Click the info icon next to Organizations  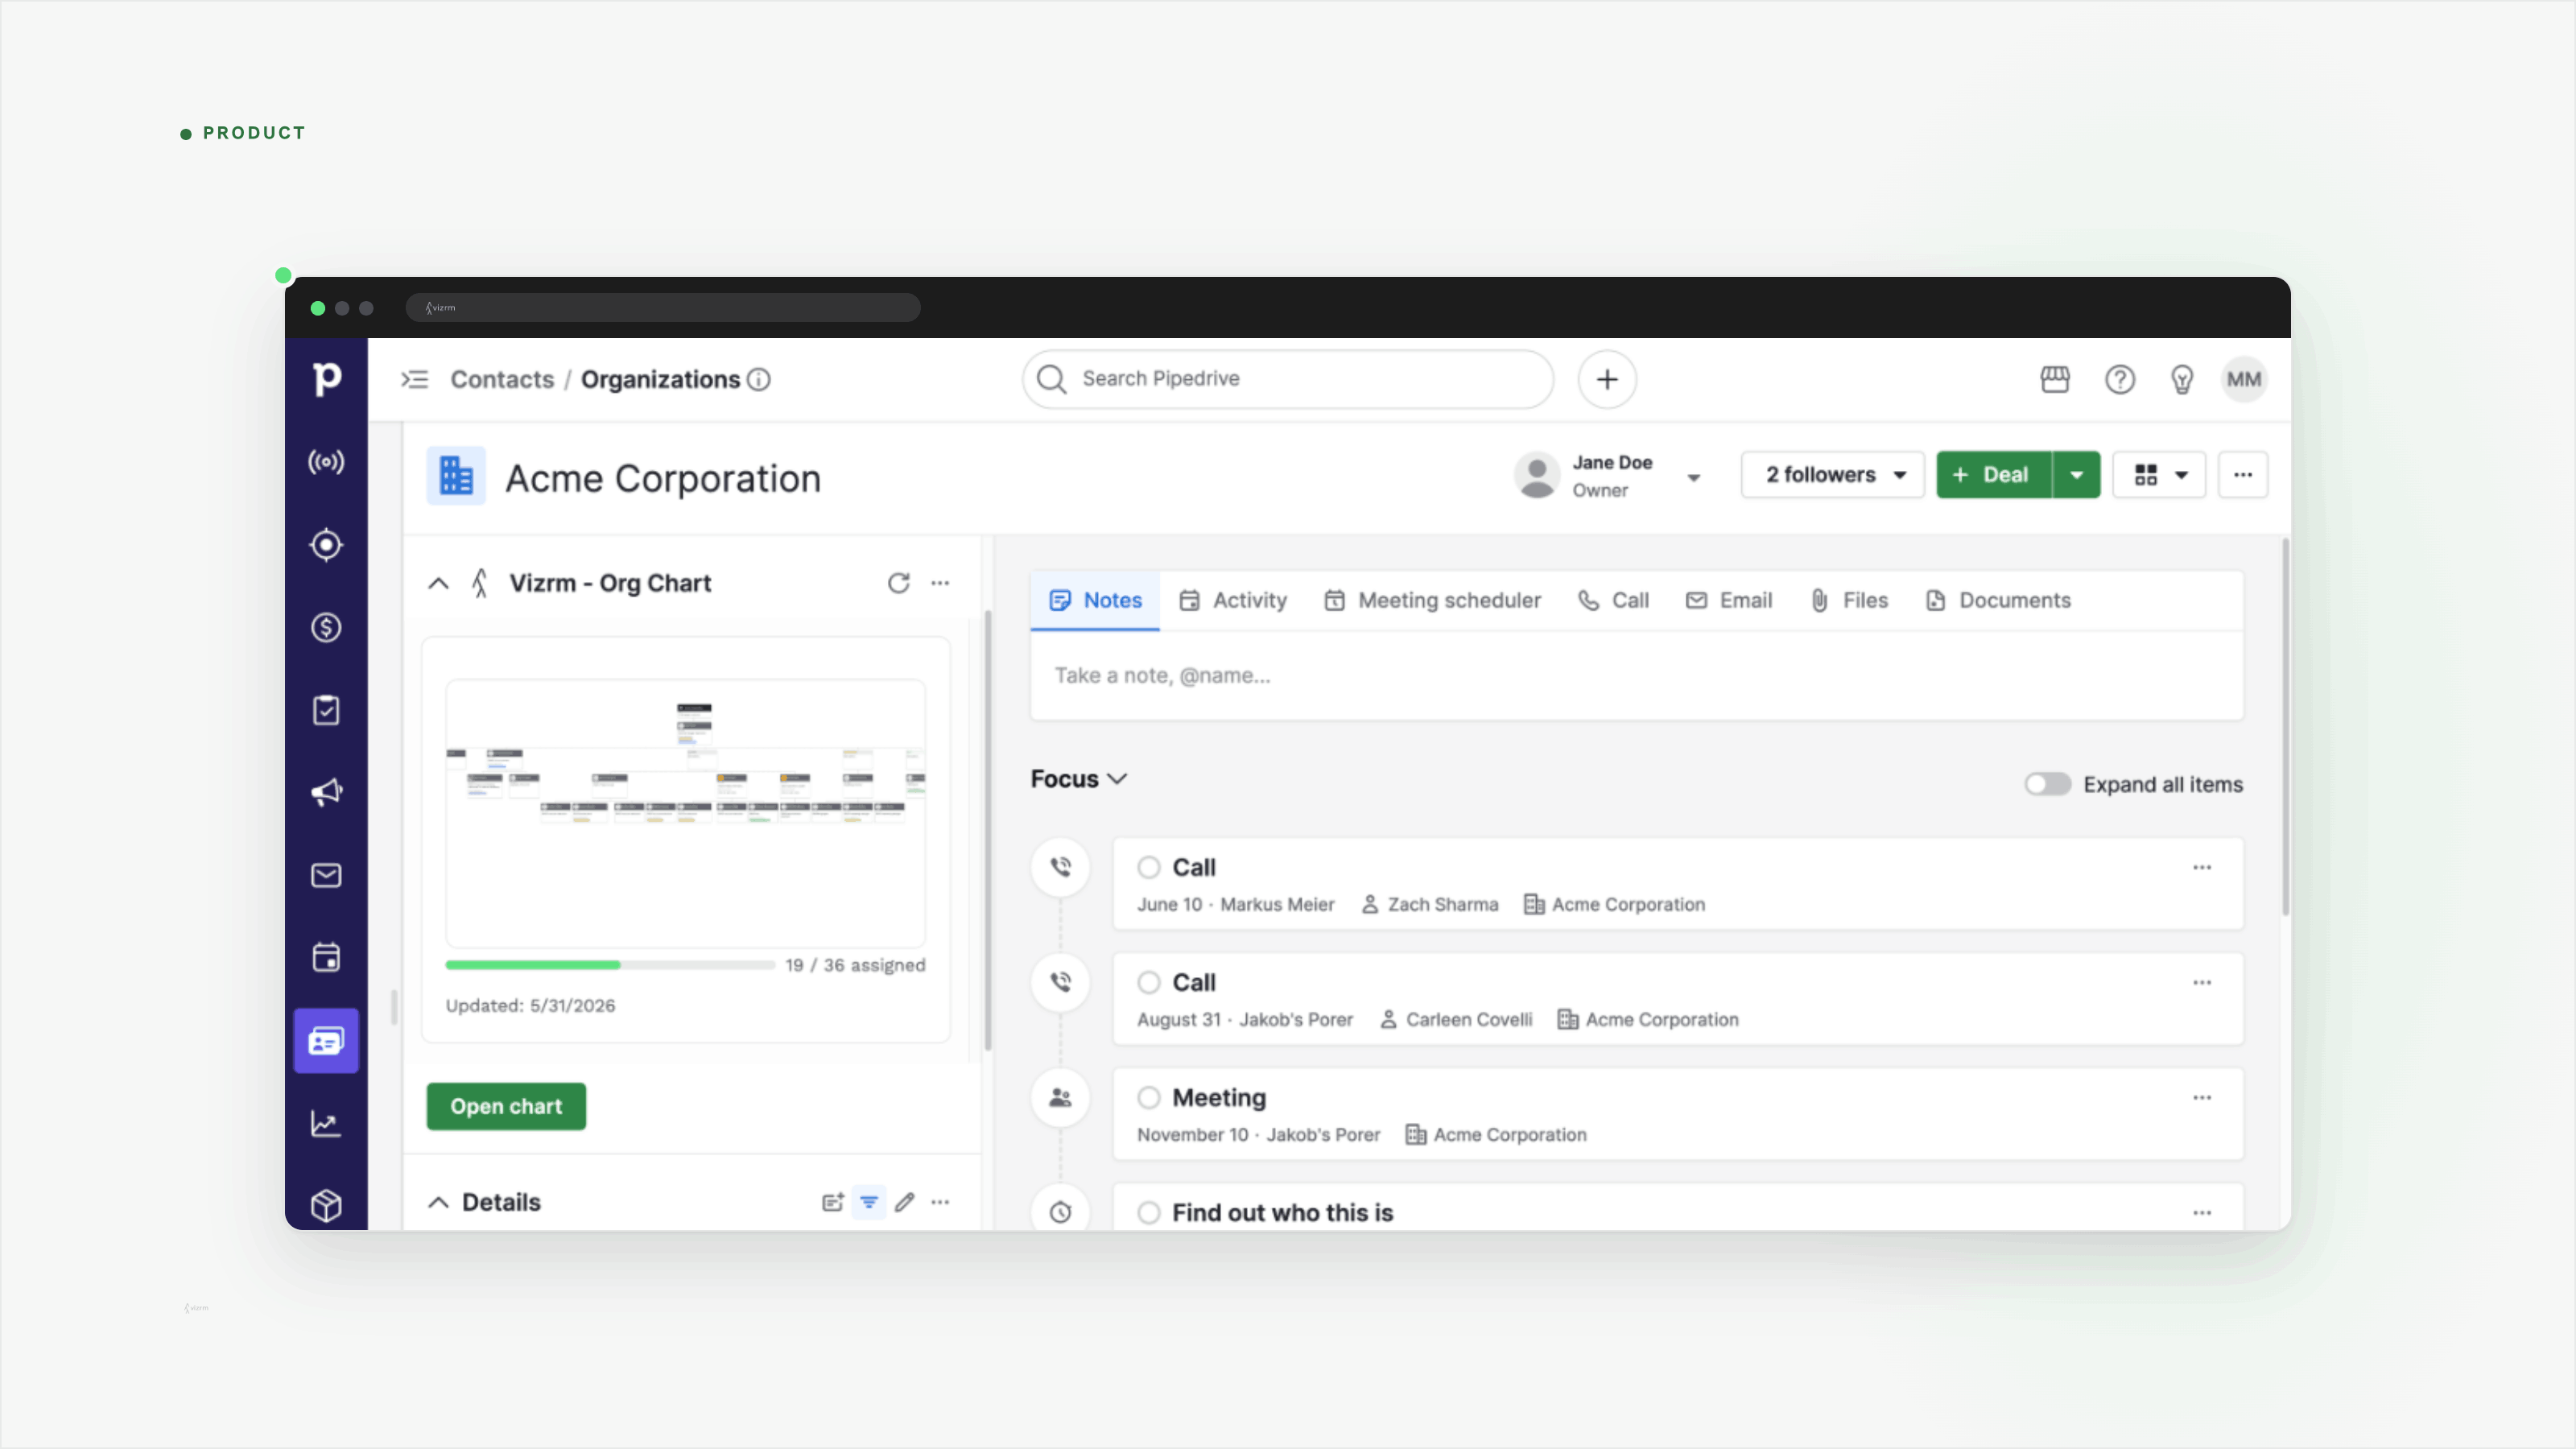click(759, 380)
